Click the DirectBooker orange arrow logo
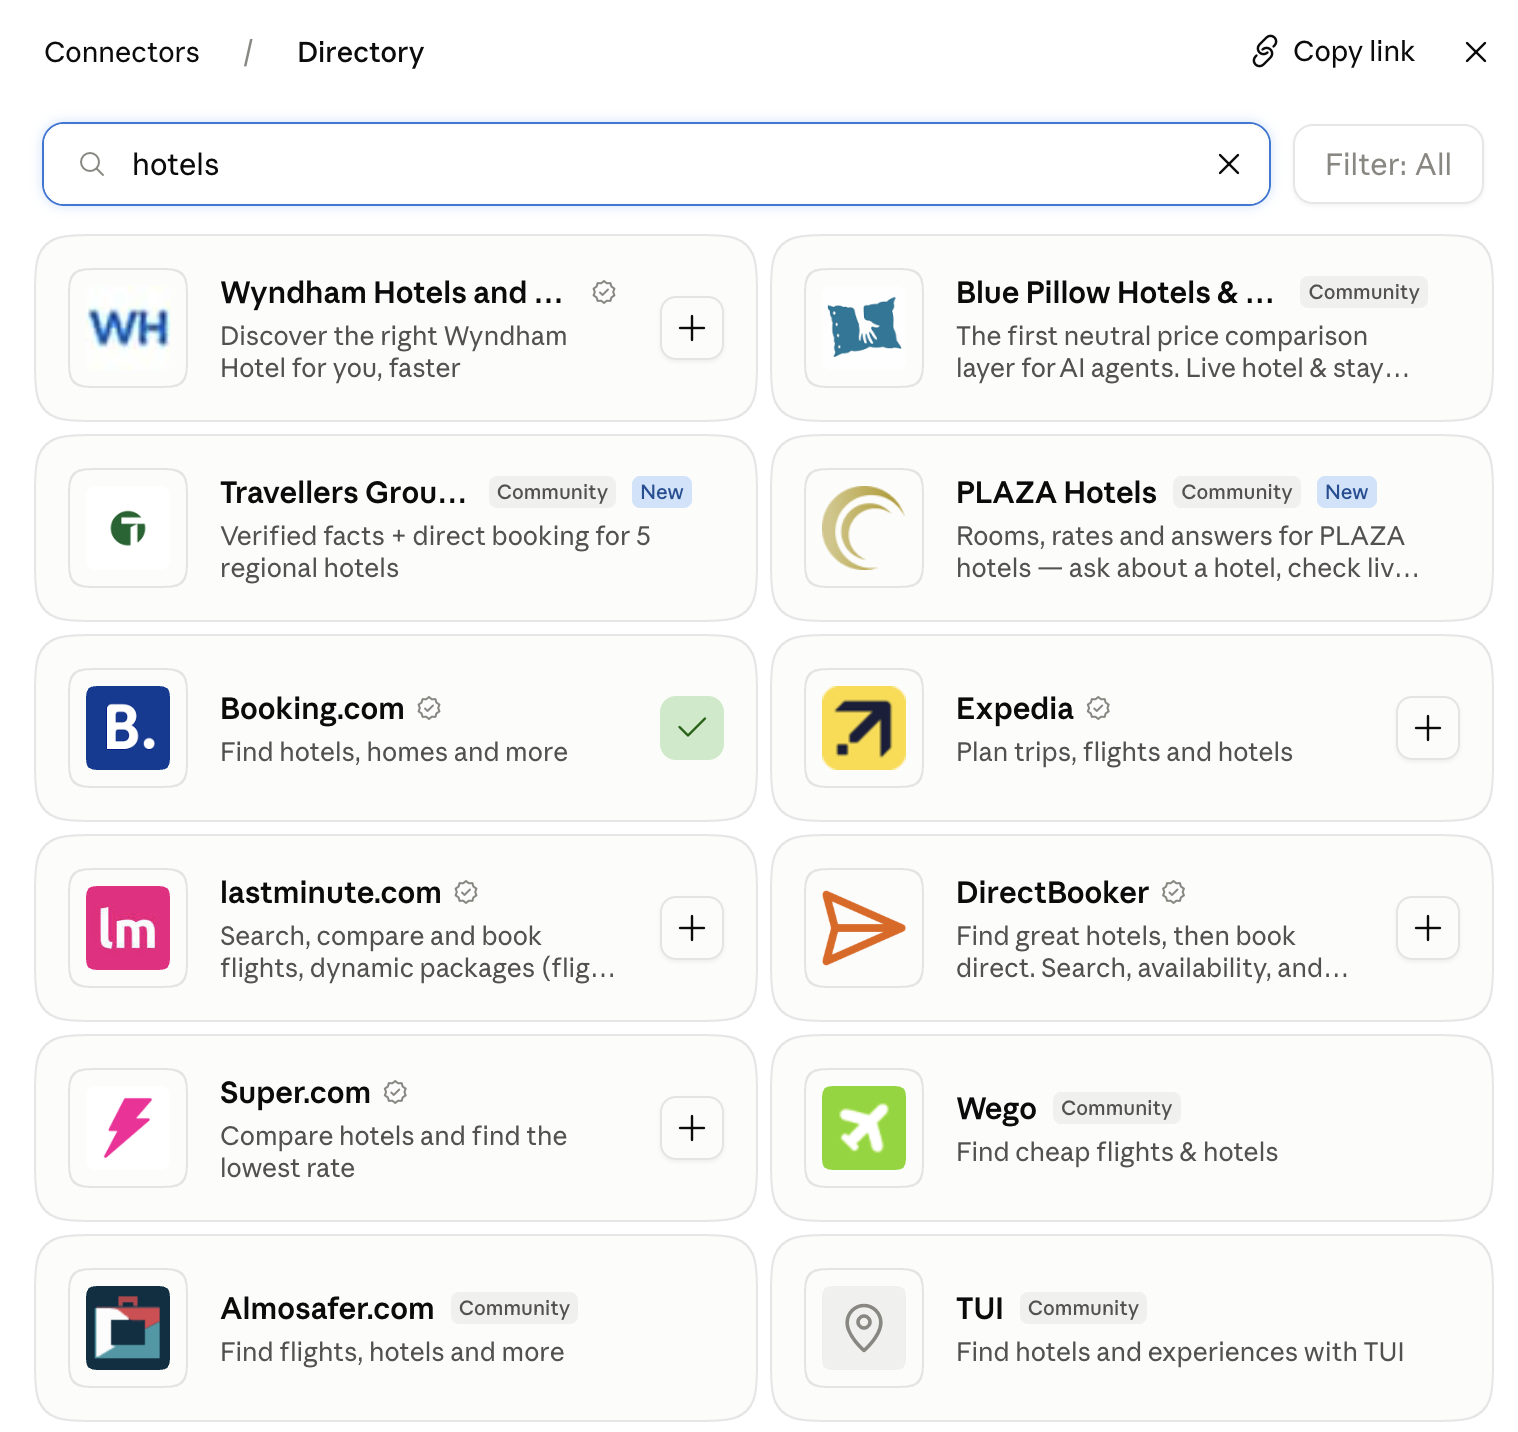Image resolution: width=1518 pixels, height=1432 pixels. (864, 928)
